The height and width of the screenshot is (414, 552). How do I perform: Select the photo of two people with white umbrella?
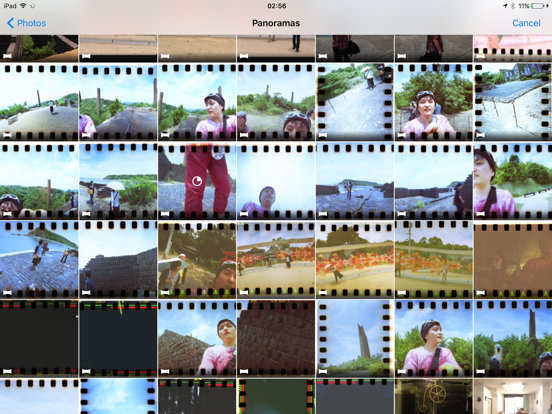point(118,180)
